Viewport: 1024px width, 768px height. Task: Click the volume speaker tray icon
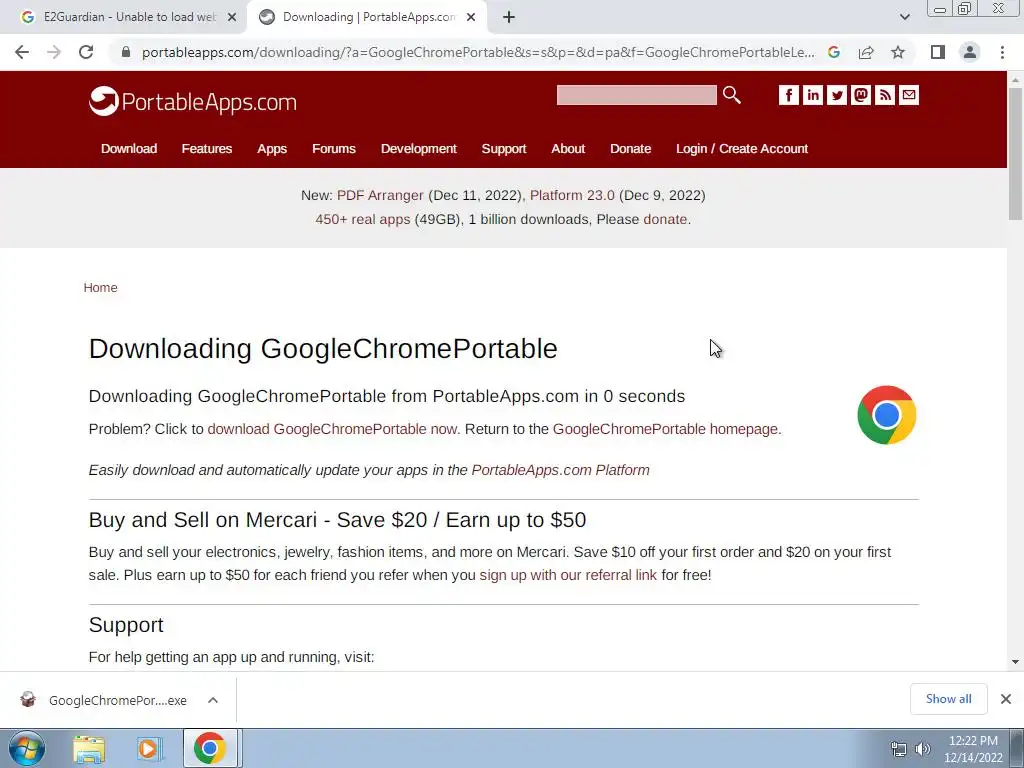tap(923, 749)
